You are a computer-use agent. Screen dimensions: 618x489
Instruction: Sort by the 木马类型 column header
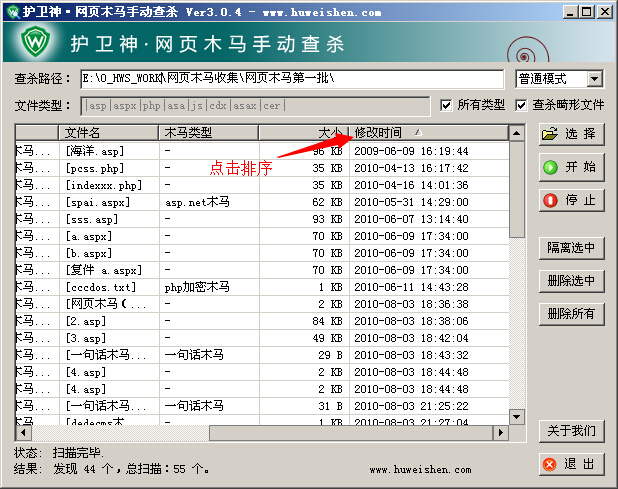coord(208,133)
